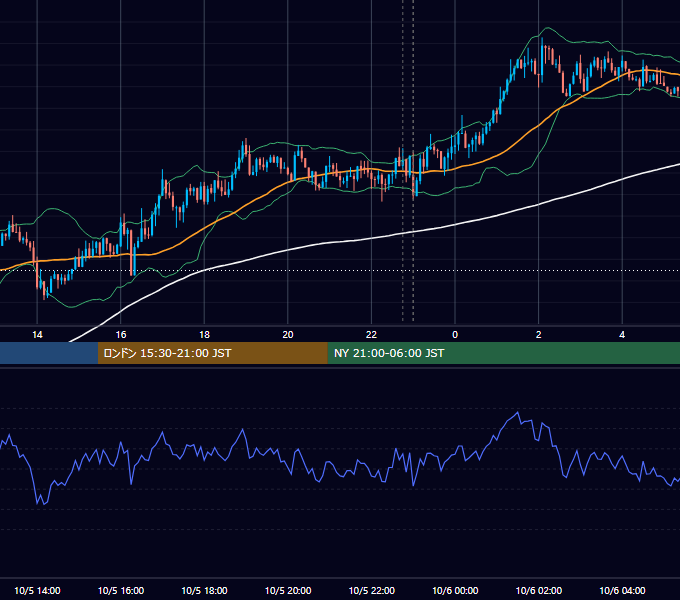
Task: Click the NY 21:00-06:00 JST session bar
Action: coord(503,353)
